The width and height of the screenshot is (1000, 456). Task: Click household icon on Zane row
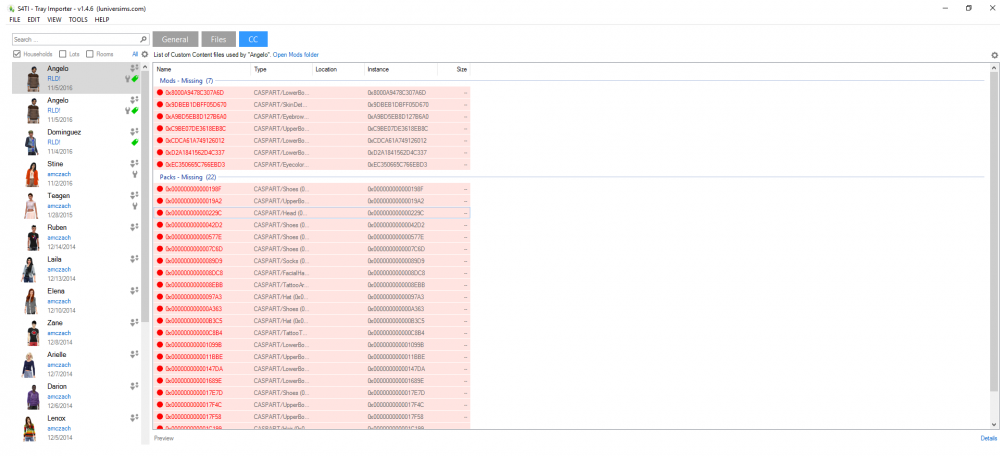134,322
